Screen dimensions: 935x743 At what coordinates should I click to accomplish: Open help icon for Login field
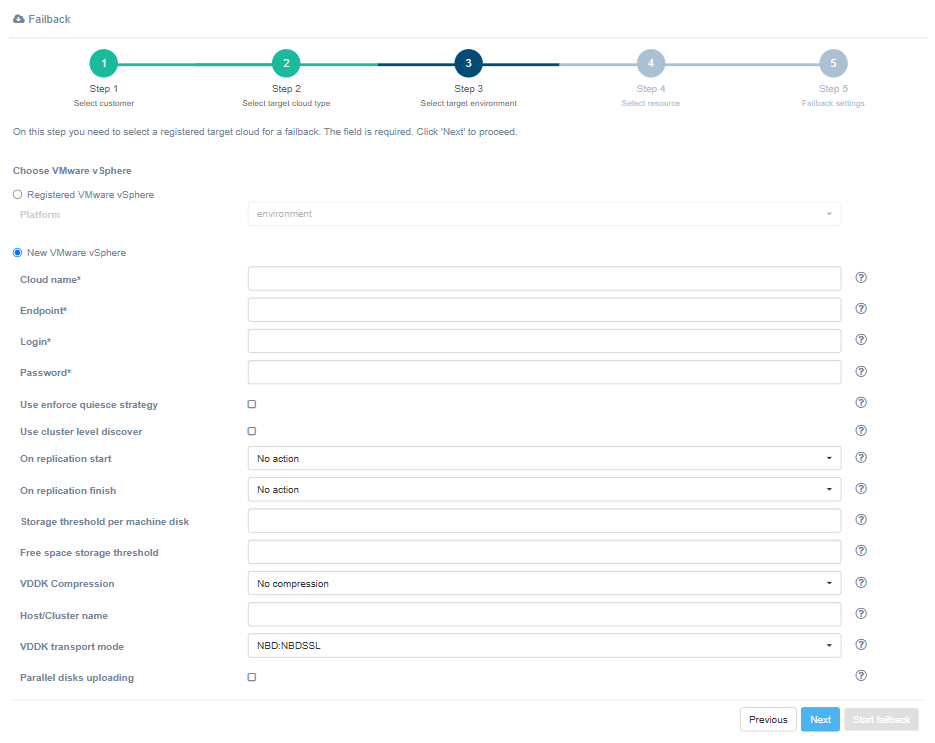[860, 339]
